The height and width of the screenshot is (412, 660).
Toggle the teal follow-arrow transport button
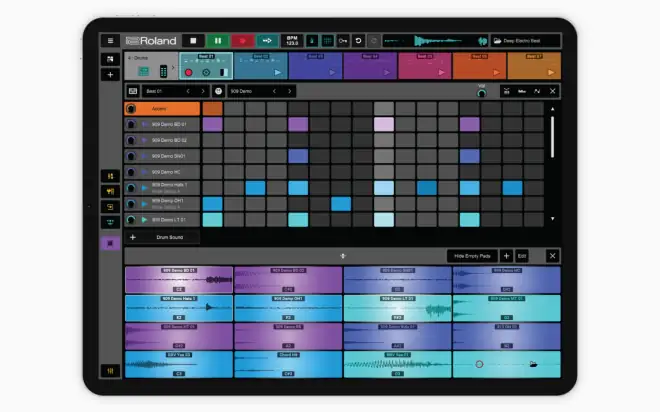click(x=267, y=41)
